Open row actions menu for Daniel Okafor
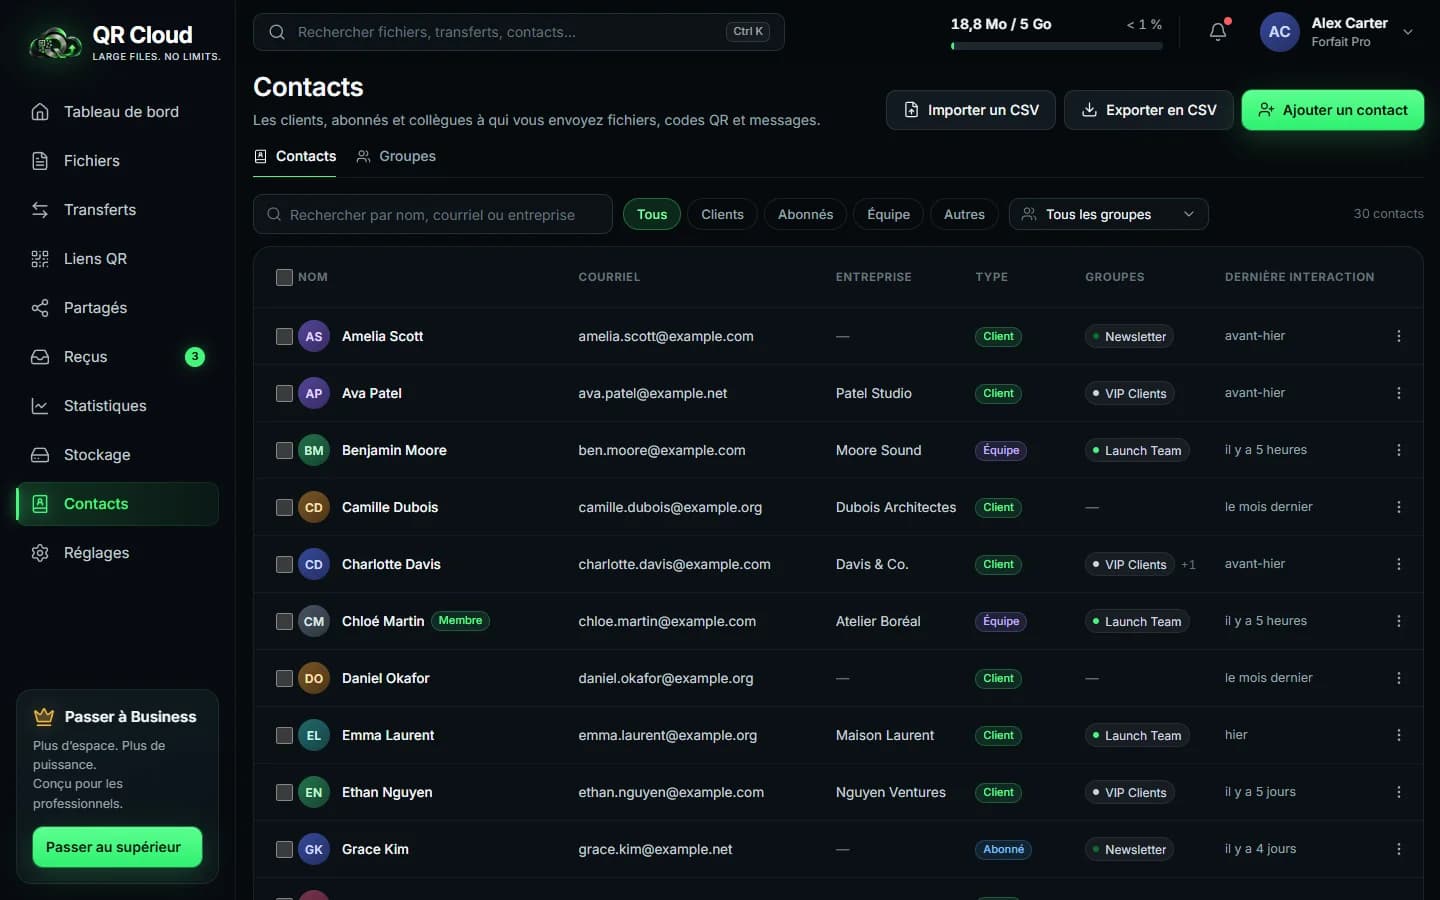Image resolution: width=1440 pixels, height=900 pixels. 1398,678
